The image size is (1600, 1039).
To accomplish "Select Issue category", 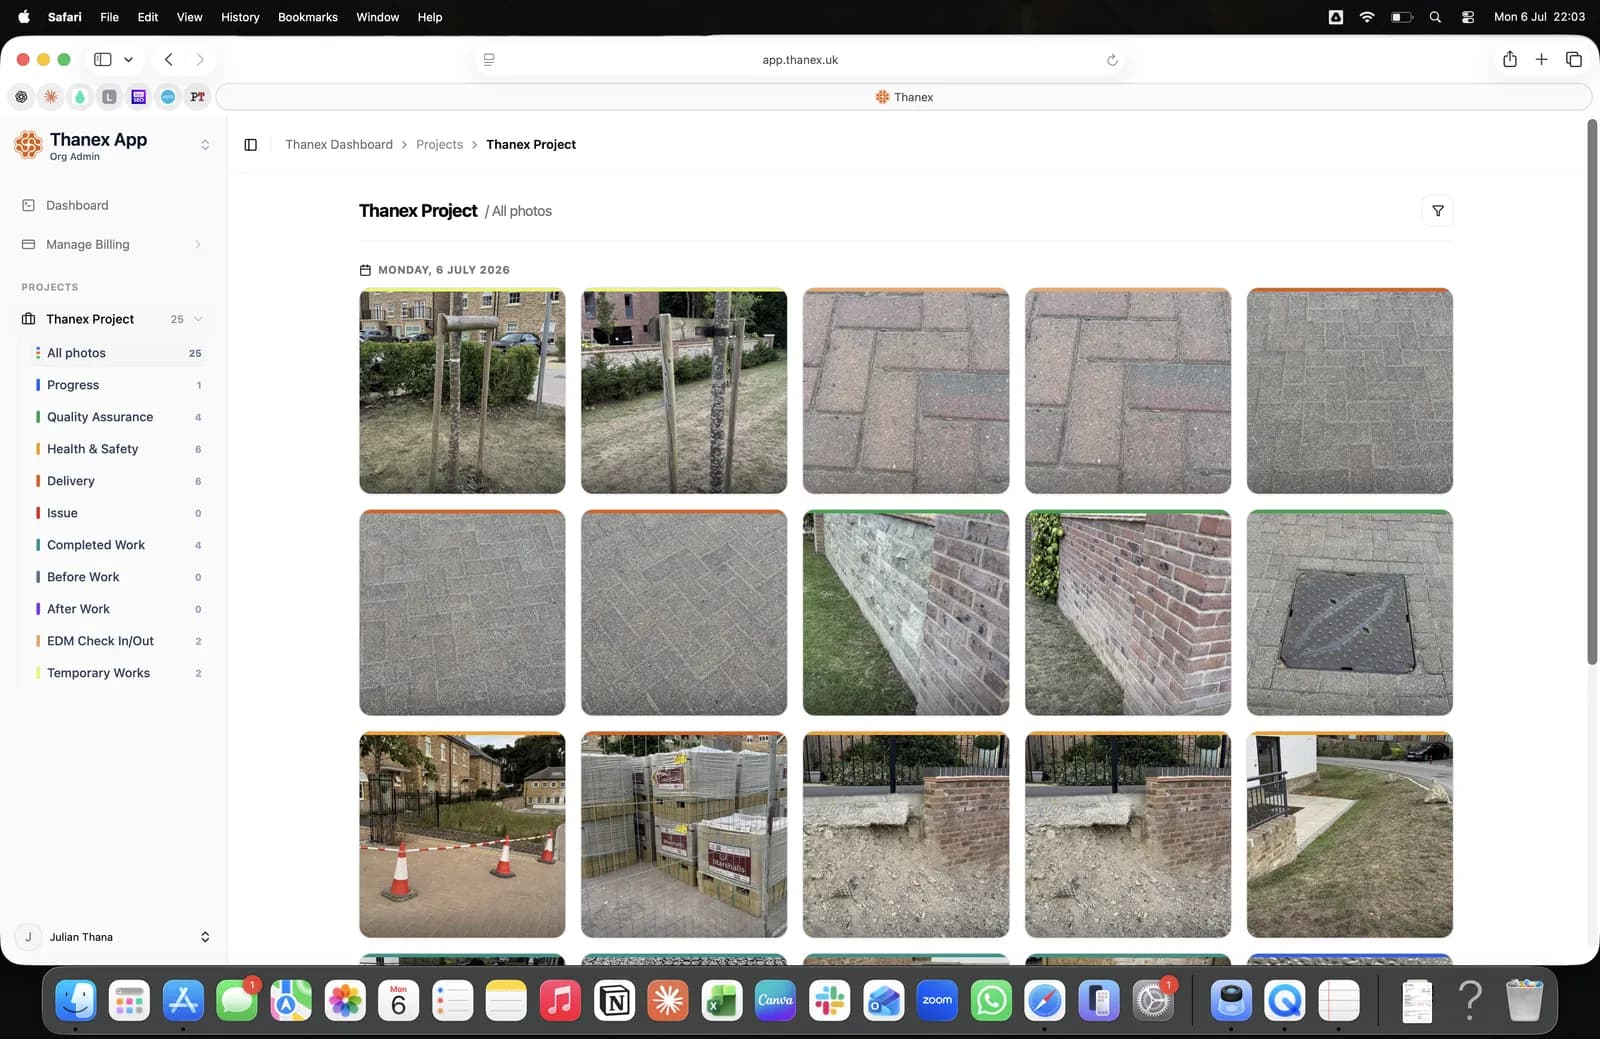I will [117, 513].
